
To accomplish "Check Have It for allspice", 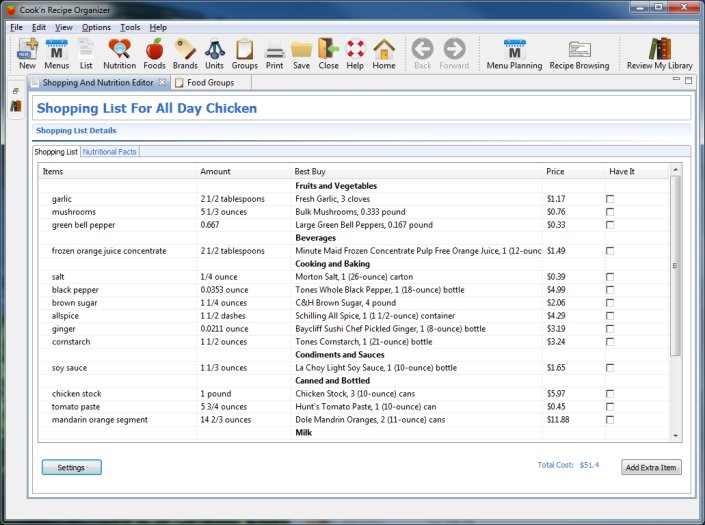I will click(610, 316).
